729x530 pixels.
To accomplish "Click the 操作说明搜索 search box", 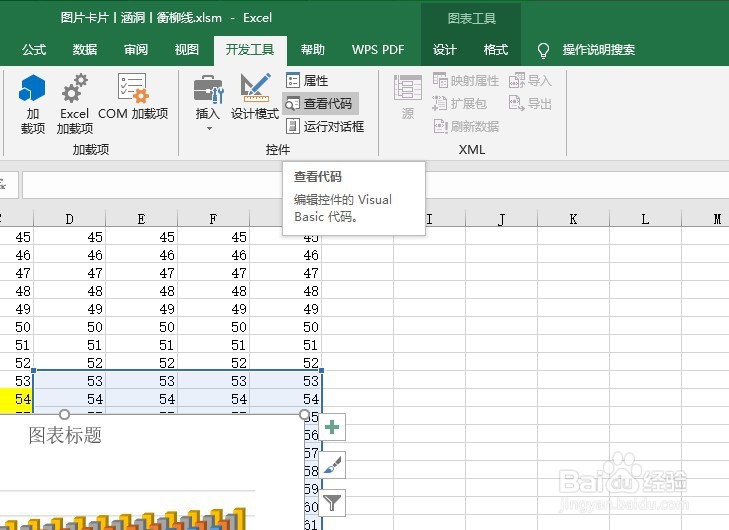I will [598, 49].
